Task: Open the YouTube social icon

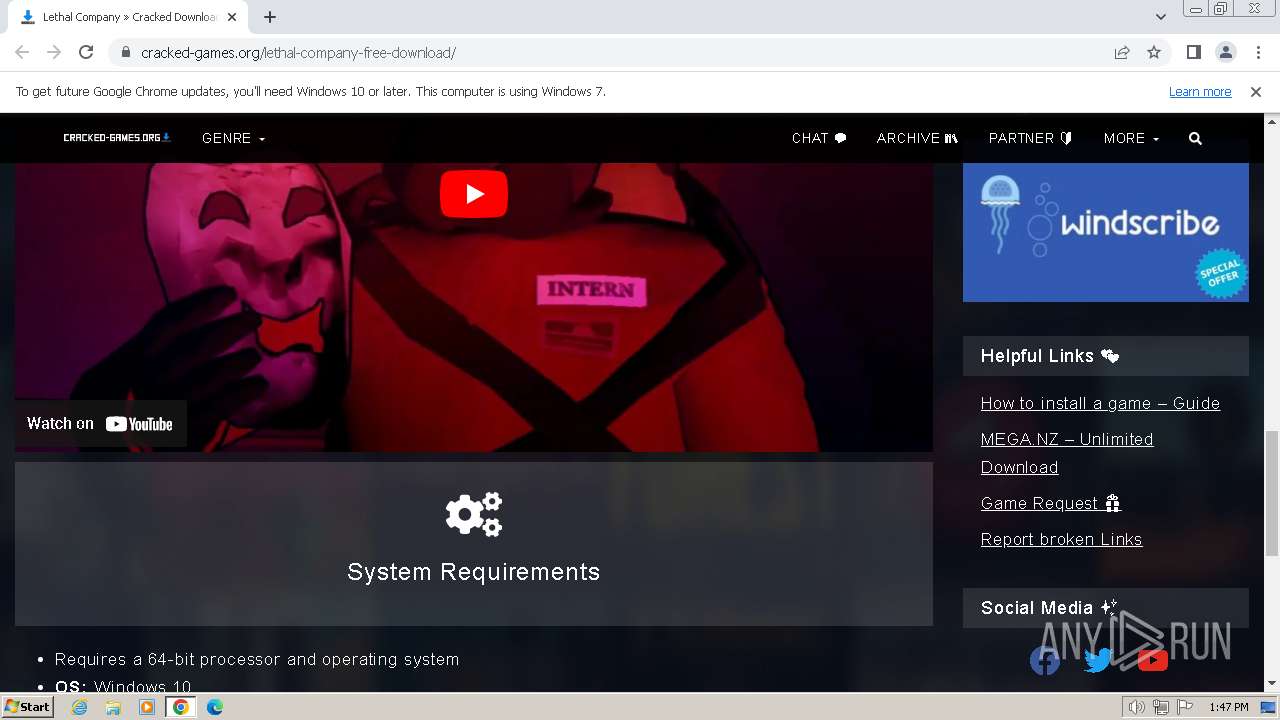Action: [1152, 660]
